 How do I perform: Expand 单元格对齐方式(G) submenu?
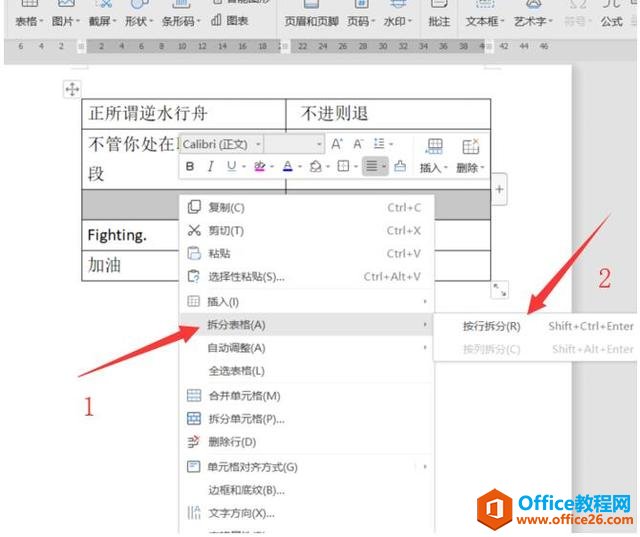click(x=306, y=467)
